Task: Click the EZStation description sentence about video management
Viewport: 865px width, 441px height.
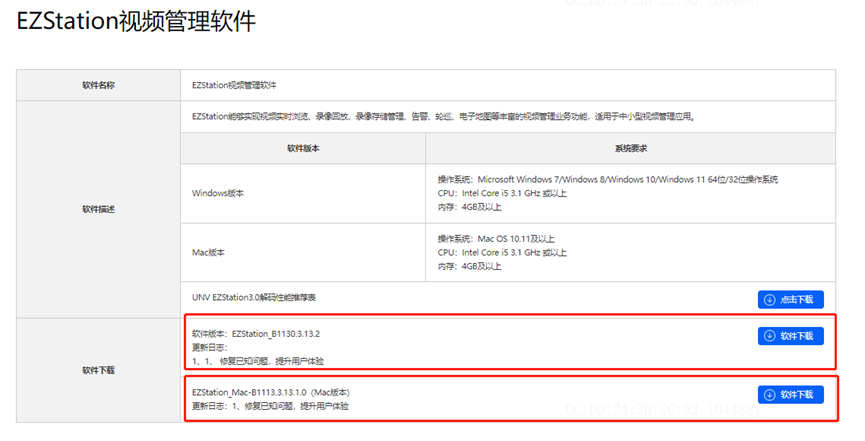Action: 443,116
